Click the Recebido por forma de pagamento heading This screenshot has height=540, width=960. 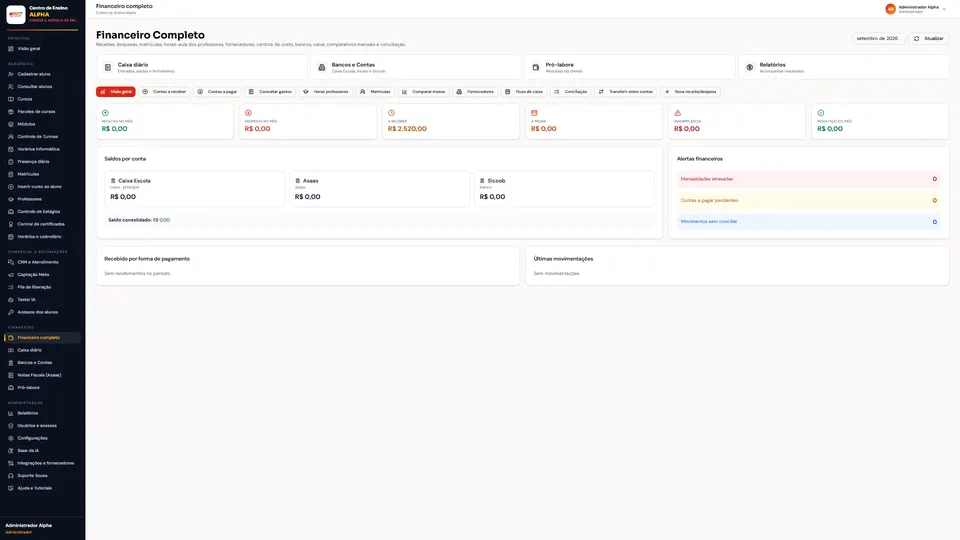pyautogui.click(x=147, y=259)
